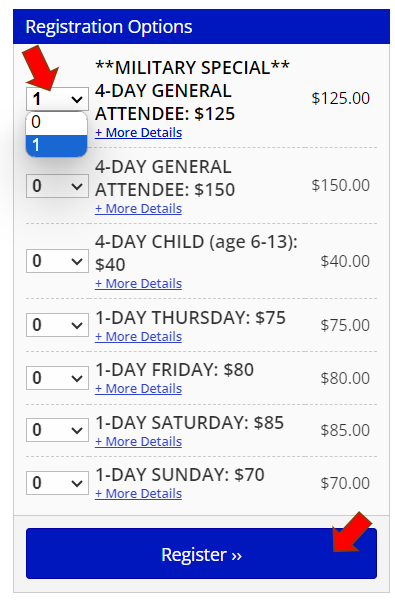Expand More Details for 4-Day Child
Image resolution: width=395 pixels, height=600 pixels.
[139, 284]
